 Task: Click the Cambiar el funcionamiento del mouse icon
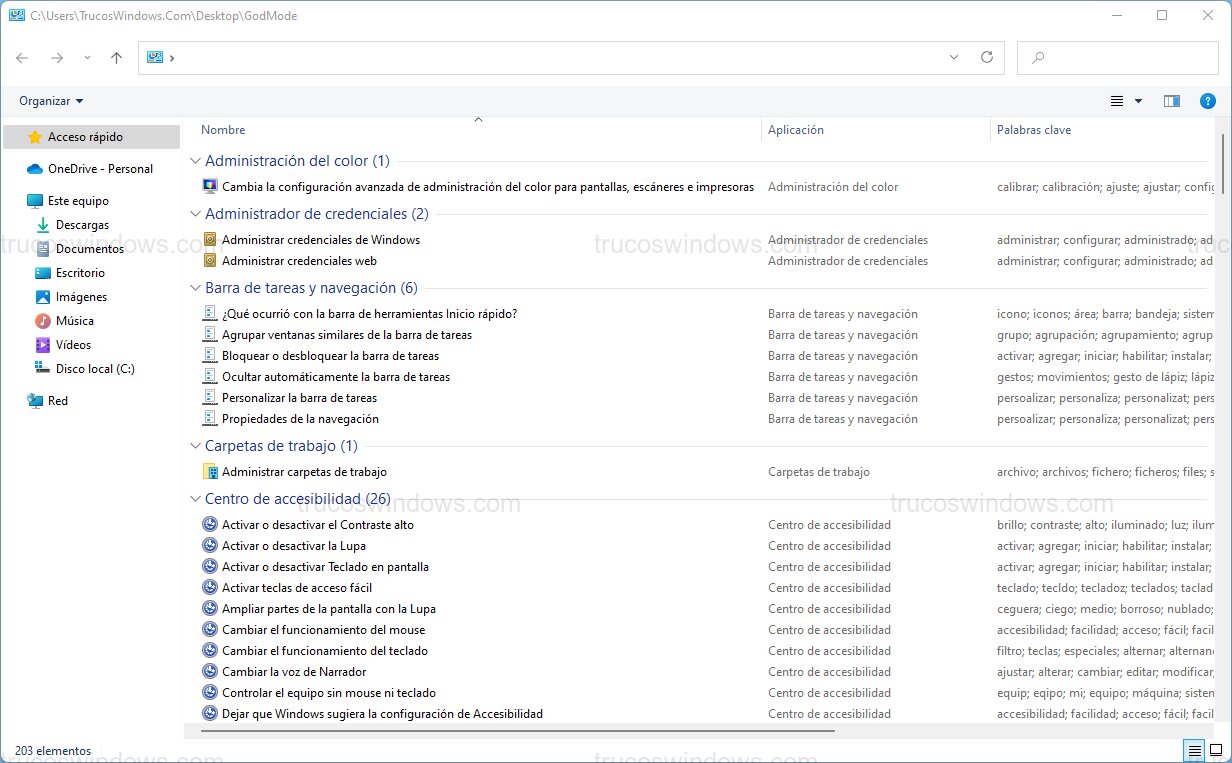pyautogui.click(x=210, y=629)
